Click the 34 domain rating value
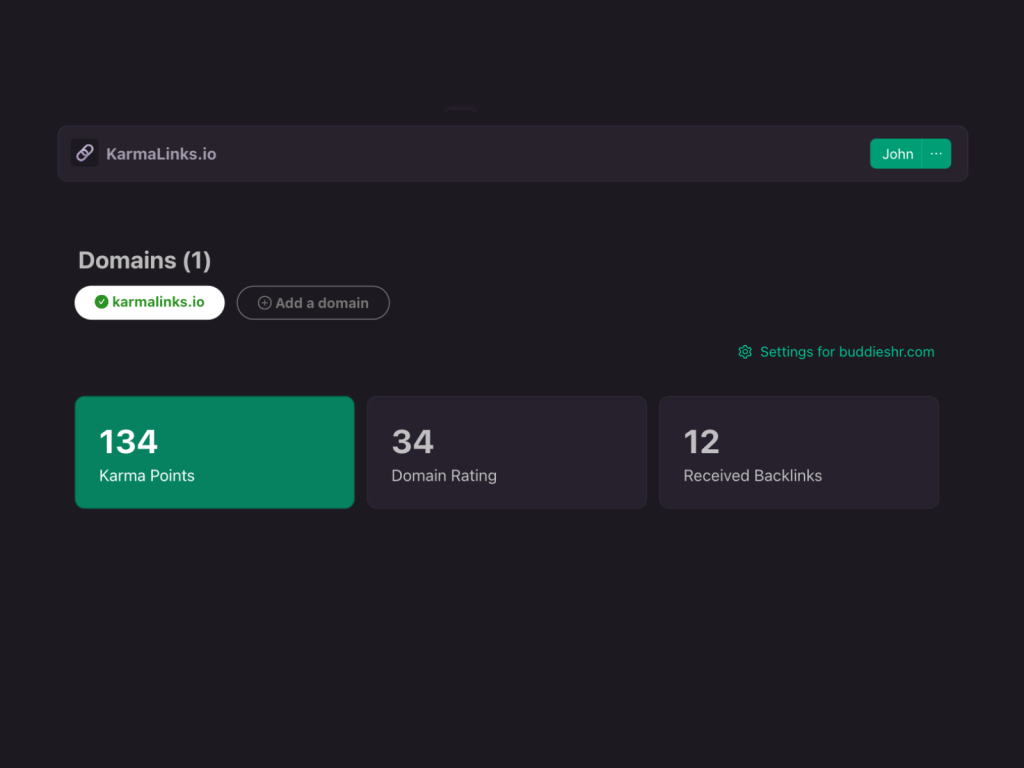 point(412,442)
